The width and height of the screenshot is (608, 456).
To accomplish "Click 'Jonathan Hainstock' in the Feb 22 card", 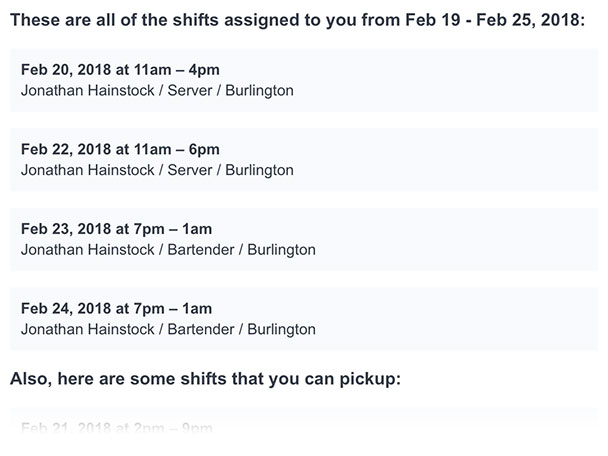I will (x=88, y=170).
